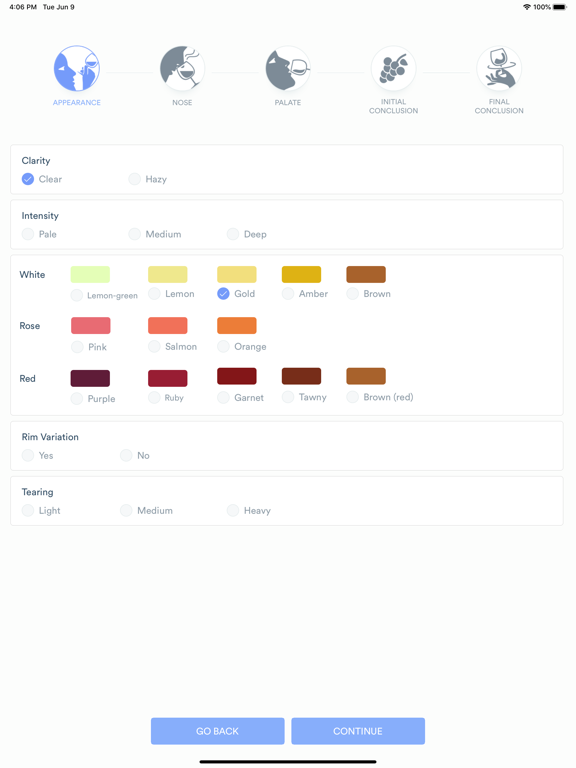Tap the Brown (red) color swatch
The height and width of the screenshot is (768, 576).
pyautogui.click(x=366, y=376)
